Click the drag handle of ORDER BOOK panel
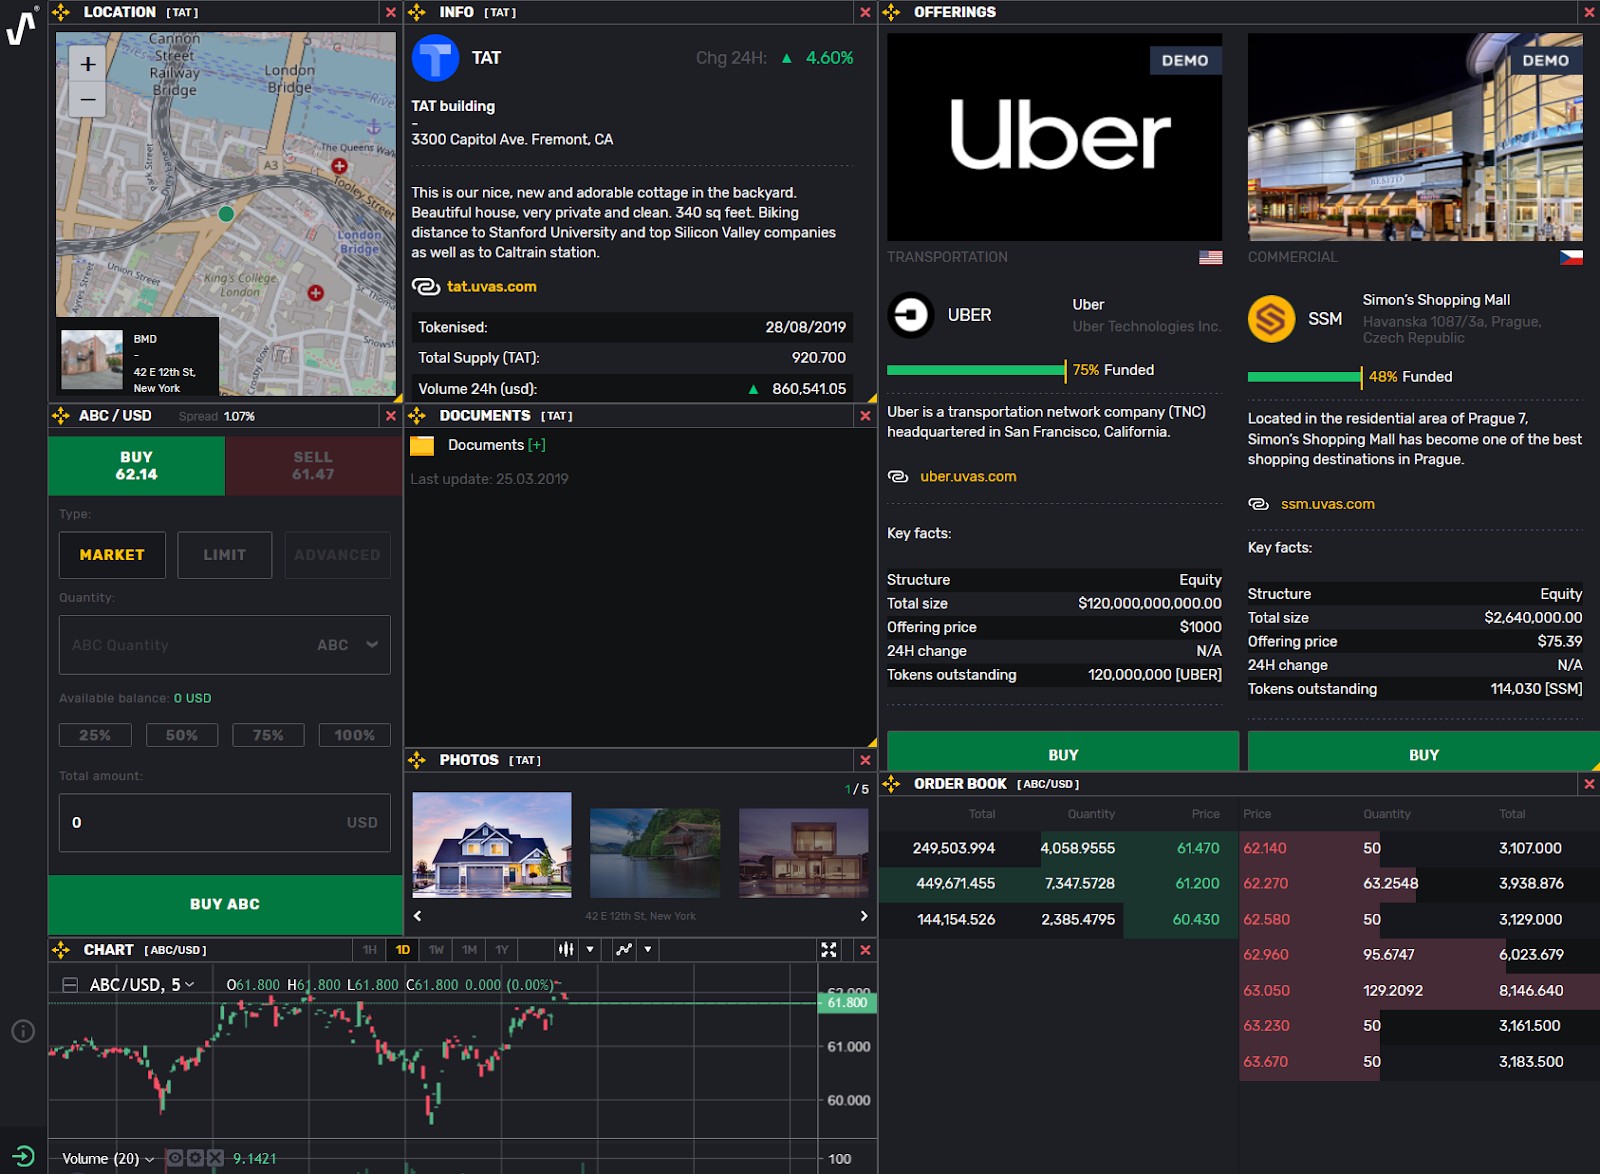1600x1174 pixels. 891,784
